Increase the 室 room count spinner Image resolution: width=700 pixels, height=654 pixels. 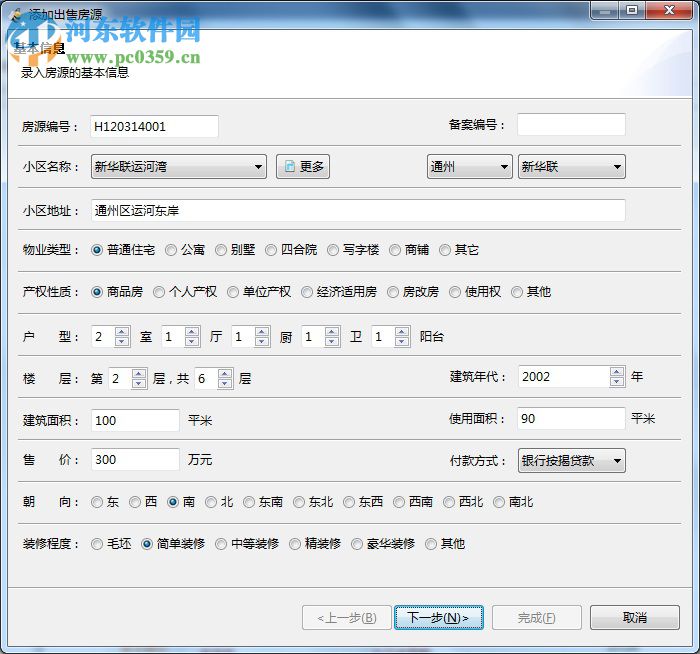point(122,332)
